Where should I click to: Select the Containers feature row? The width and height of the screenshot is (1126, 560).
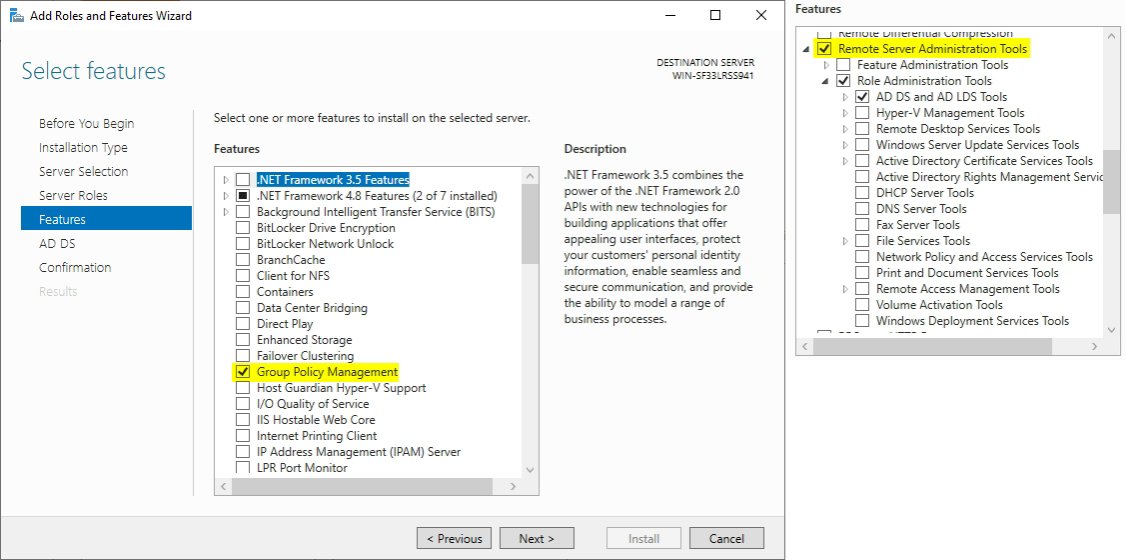point(284,292)
